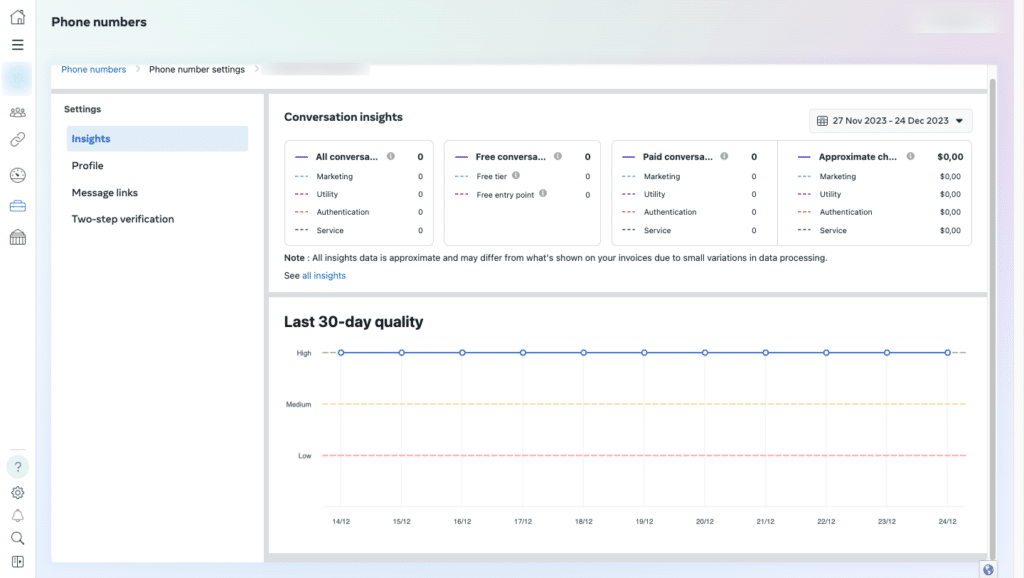
Task: Show notifications via the bell icon
Action: [18, 515]
